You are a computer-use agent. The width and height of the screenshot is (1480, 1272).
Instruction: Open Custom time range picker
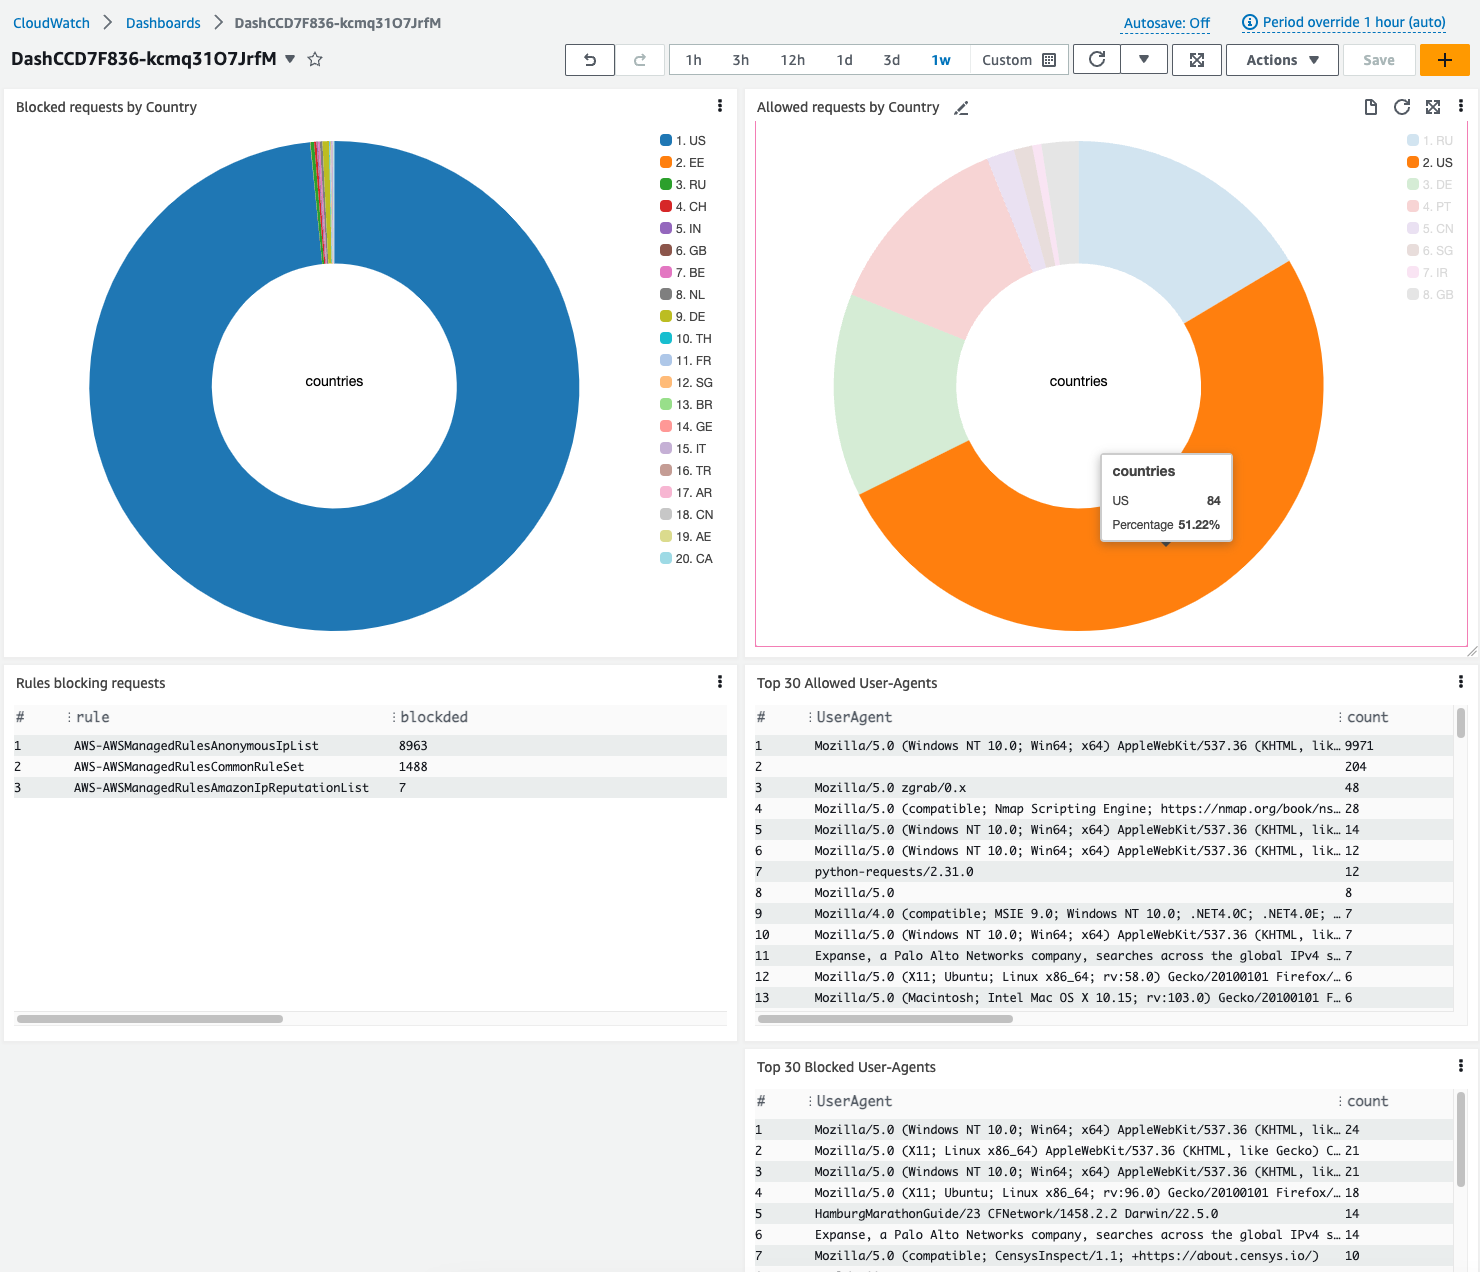coord(1018,60)
